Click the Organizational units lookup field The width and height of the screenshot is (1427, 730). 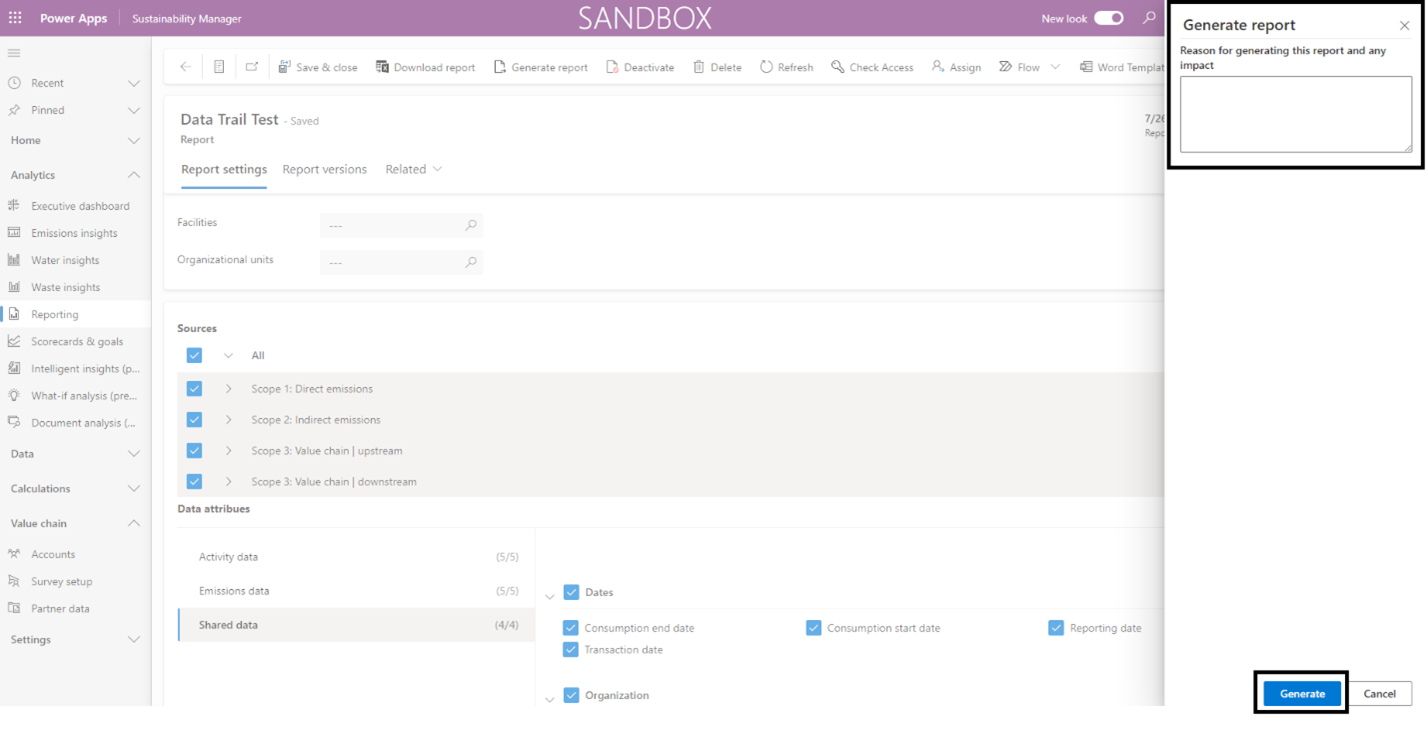point(401,262)
